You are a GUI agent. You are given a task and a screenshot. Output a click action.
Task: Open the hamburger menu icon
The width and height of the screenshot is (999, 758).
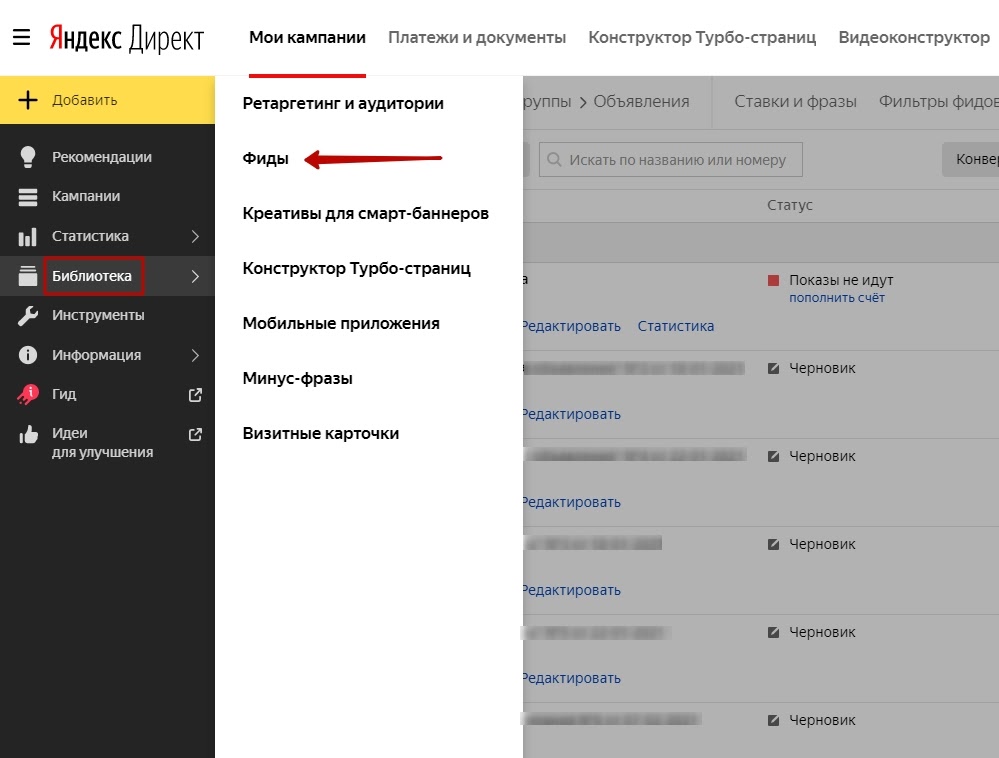click(x=22, y=37)
